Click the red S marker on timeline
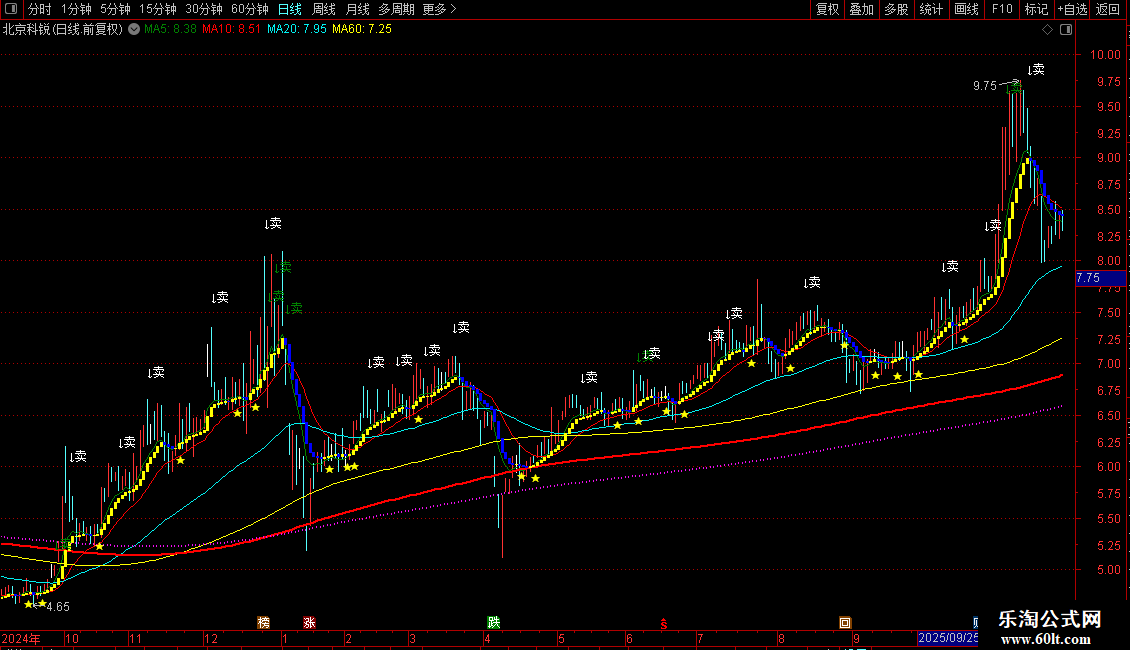The width and height of the screenshot is (1130, 650). pos(664,623)
